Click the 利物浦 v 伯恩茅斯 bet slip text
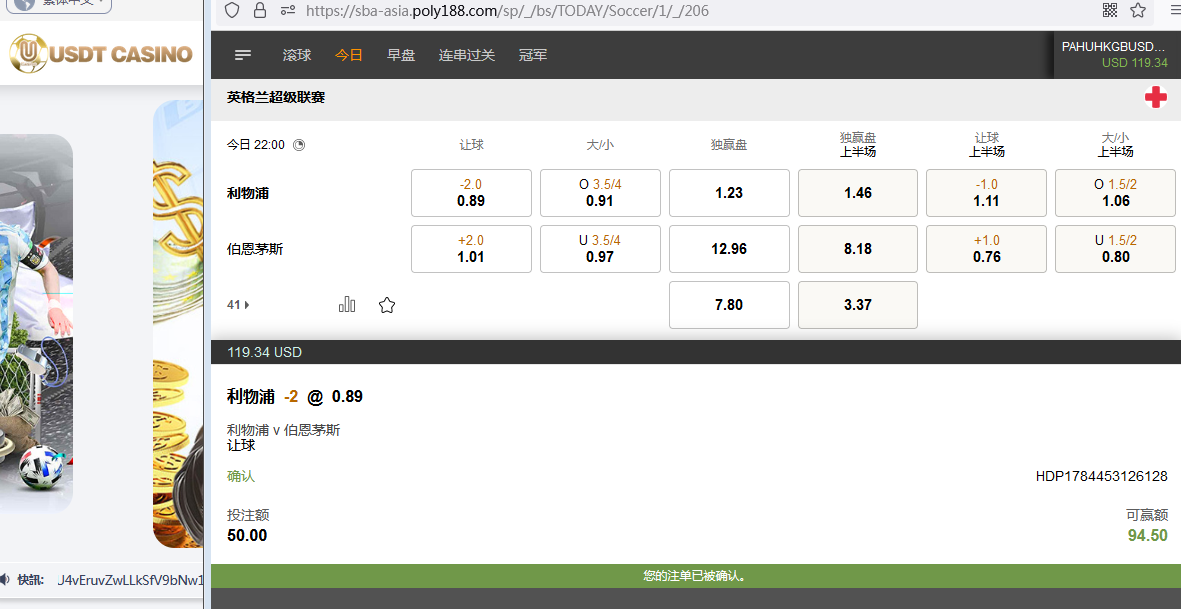The image size is (1181, 609). 283,431
